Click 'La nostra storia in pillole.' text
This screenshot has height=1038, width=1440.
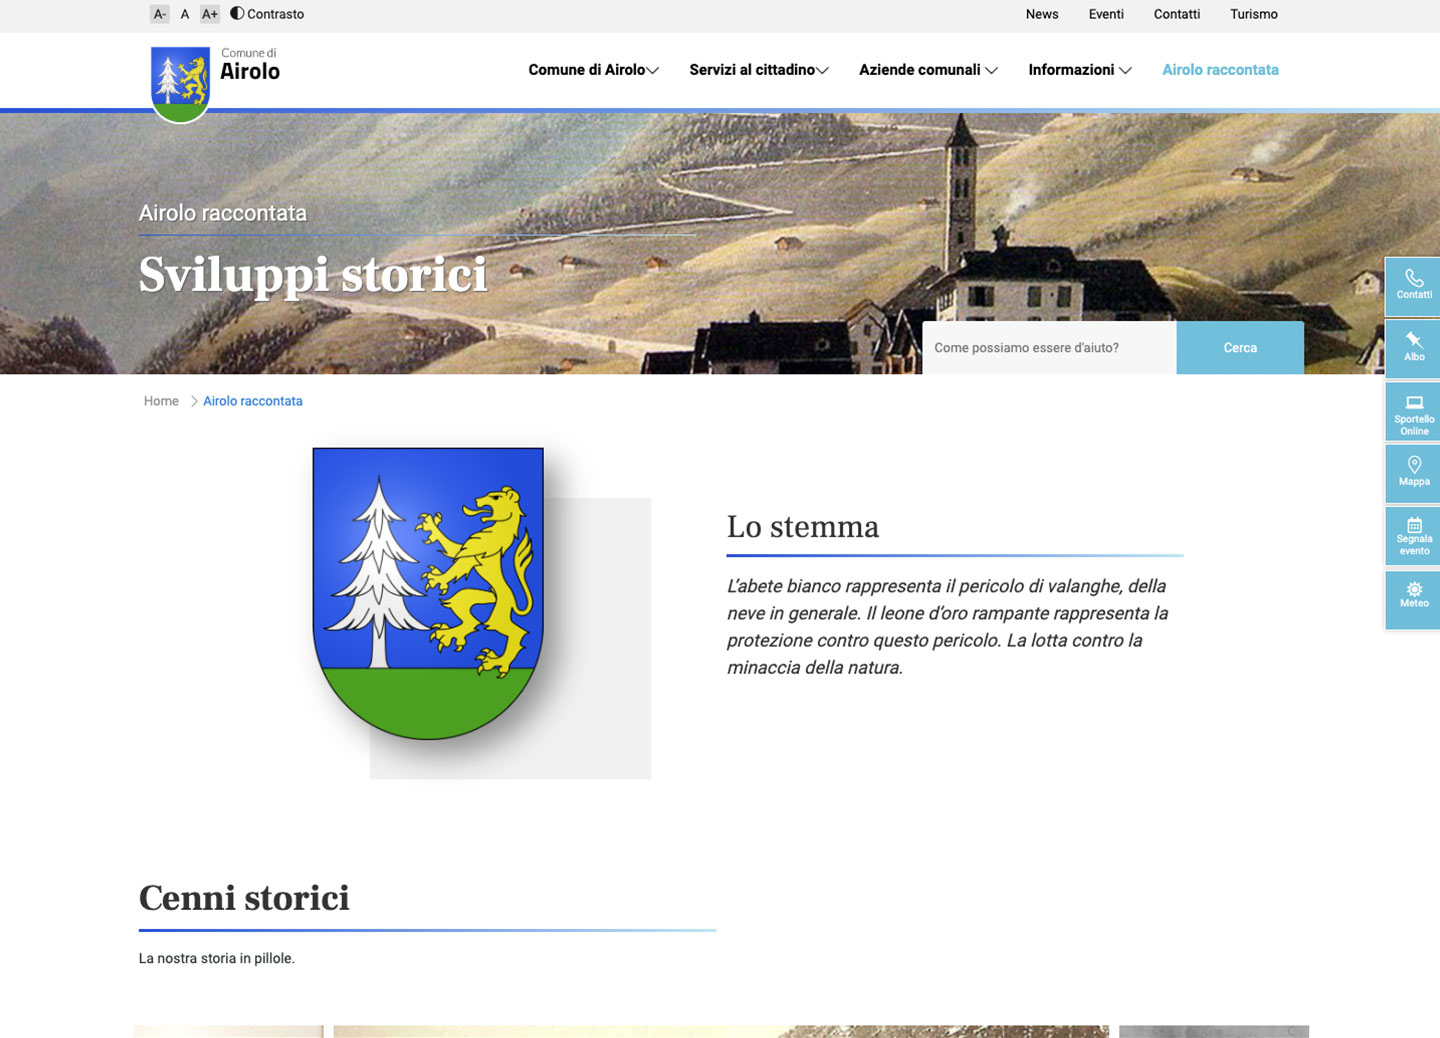(x=217, y=958)
